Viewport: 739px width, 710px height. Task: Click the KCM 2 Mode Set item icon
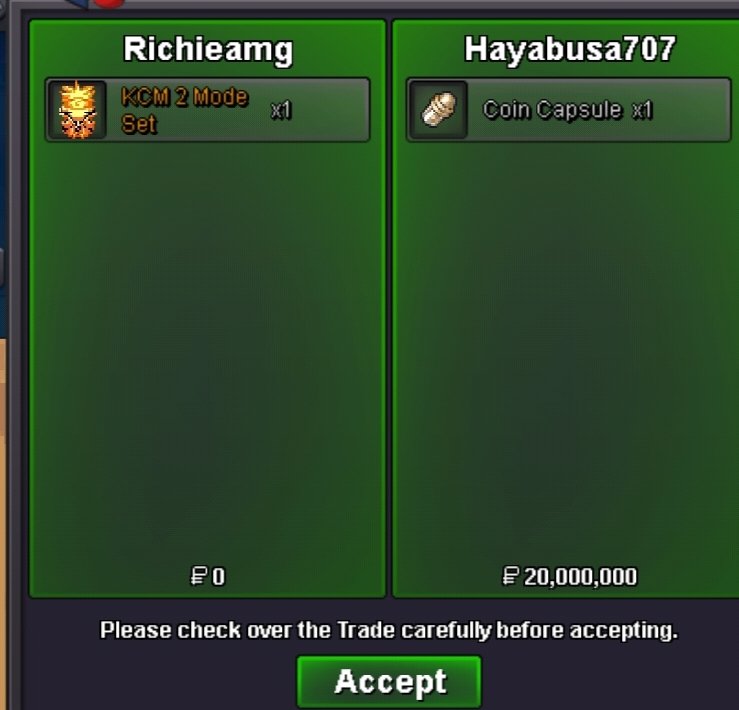(77, 110)
